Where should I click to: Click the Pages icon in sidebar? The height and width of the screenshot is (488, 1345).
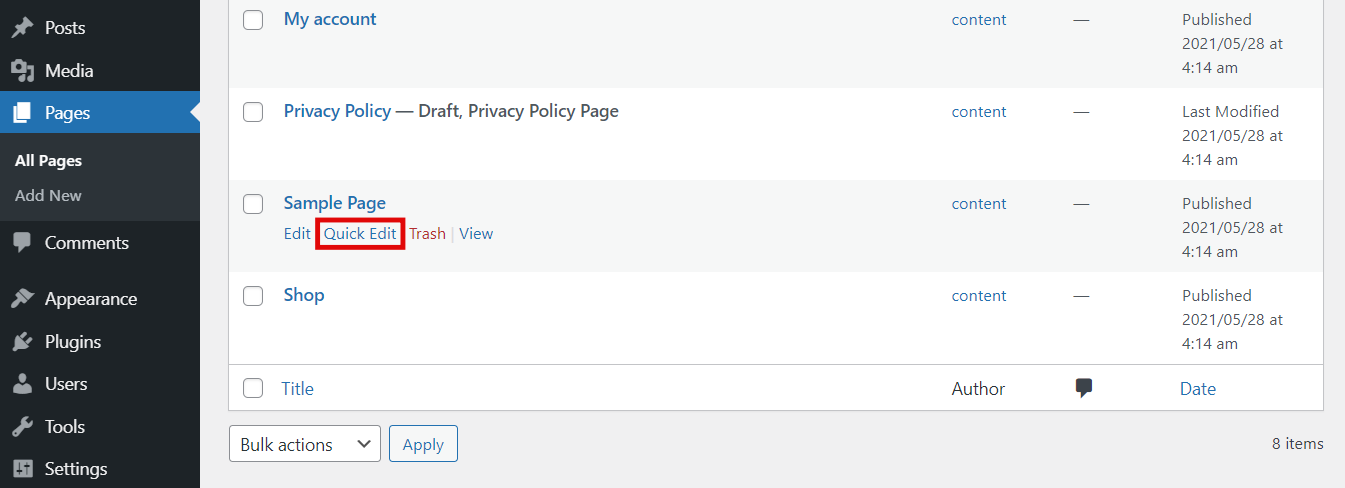coord(22,113)
